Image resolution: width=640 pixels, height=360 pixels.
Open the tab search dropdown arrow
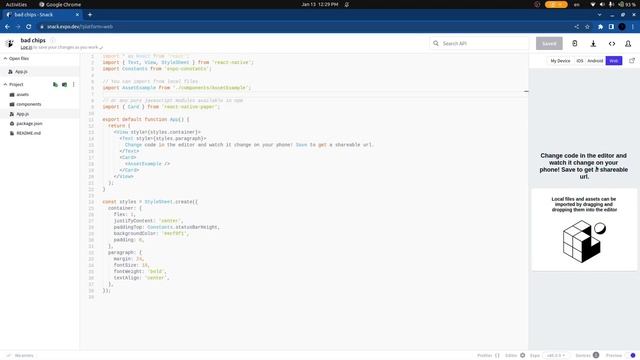(x=600, y=15)
